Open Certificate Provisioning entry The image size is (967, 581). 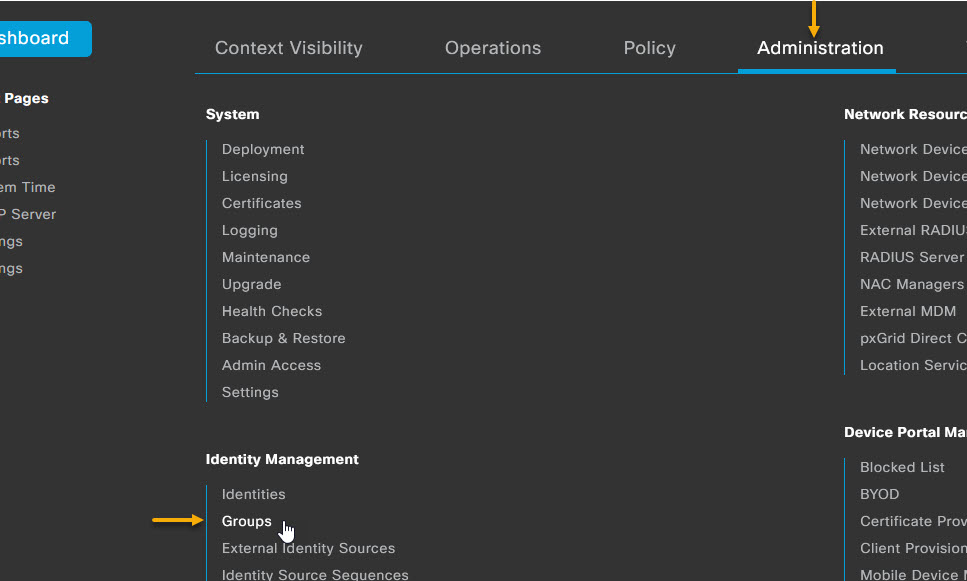[913, 521]
